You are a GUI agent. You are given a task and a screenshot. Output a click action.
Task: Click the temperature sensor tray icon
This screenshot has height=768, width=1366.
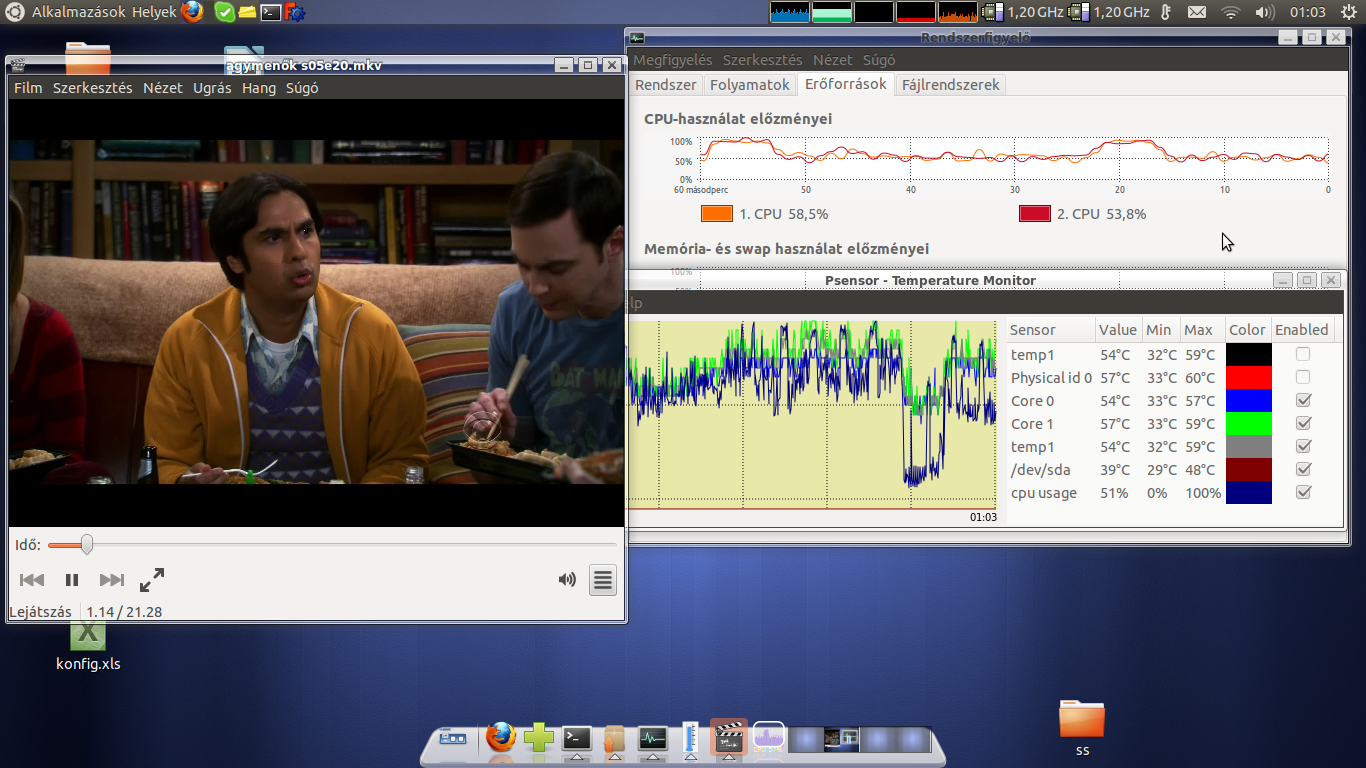pyautogui.click(x=1164, y=12)
